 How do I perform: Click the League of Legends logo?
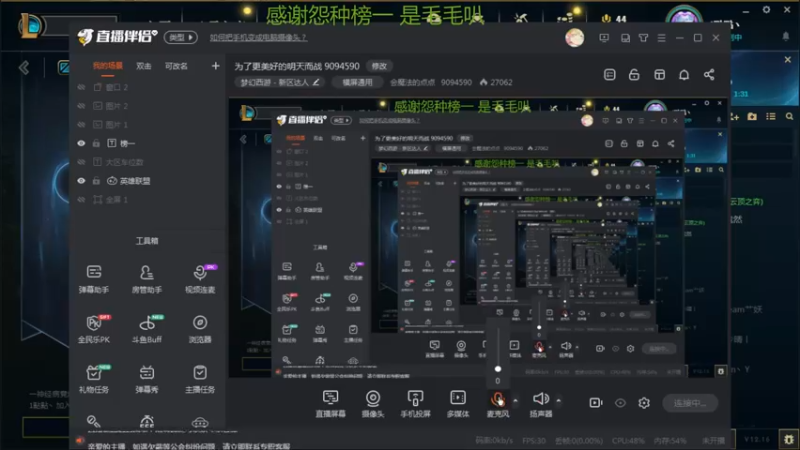(31, 26)
